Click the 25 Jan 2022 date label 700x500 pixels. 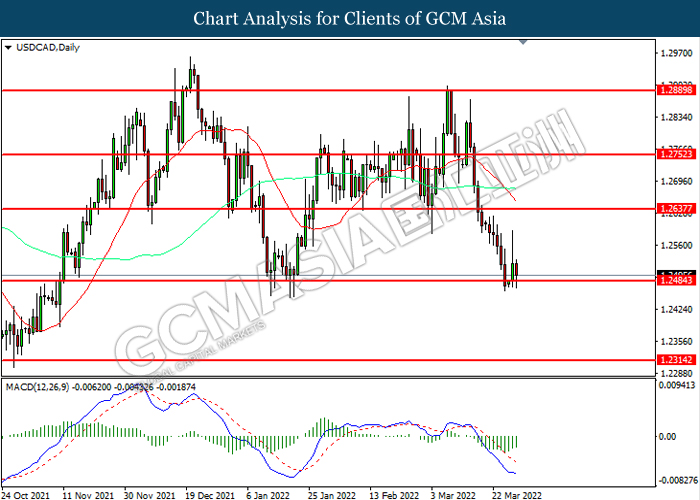click(332, 495)
